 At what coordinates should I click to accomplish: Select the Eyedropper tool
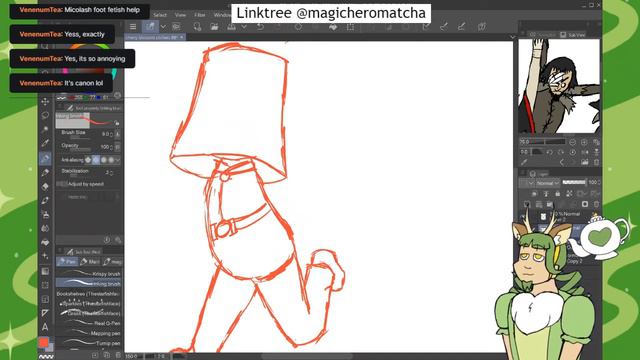tap(45, 143)
